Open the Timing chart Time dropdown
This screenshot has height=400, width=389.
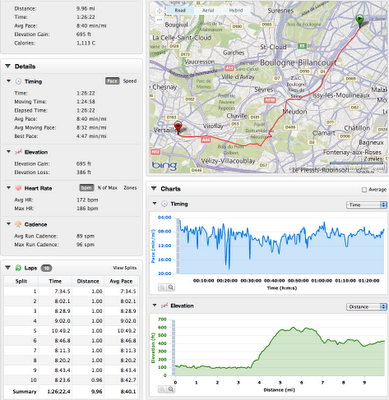tap(366, 205)
